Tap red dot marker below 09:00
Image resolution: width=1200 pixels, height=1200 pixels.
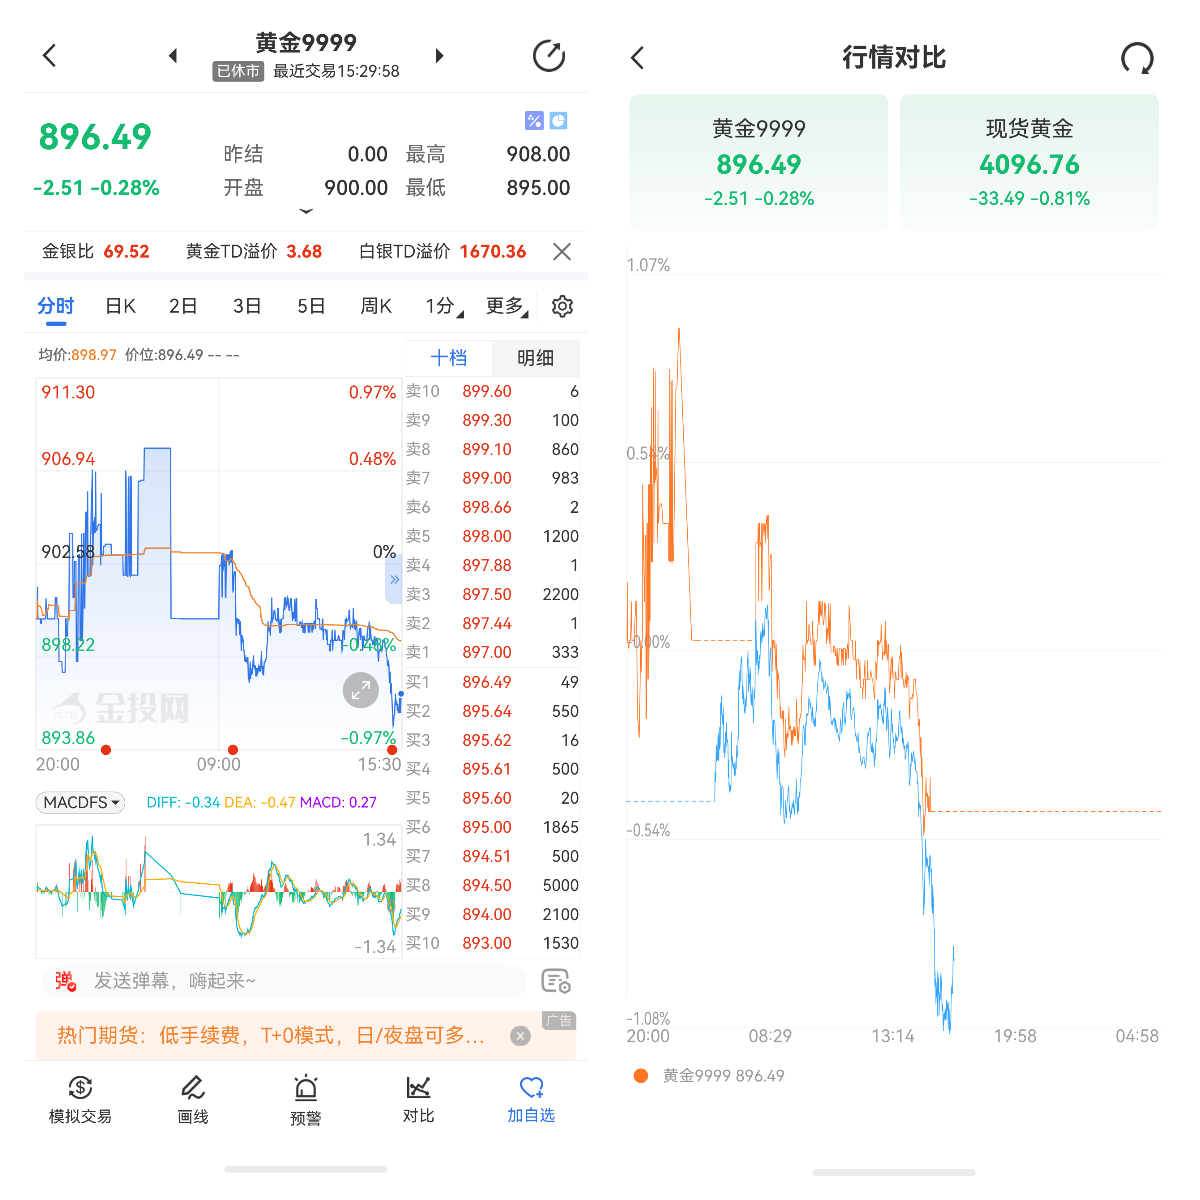tap(233, 750)
